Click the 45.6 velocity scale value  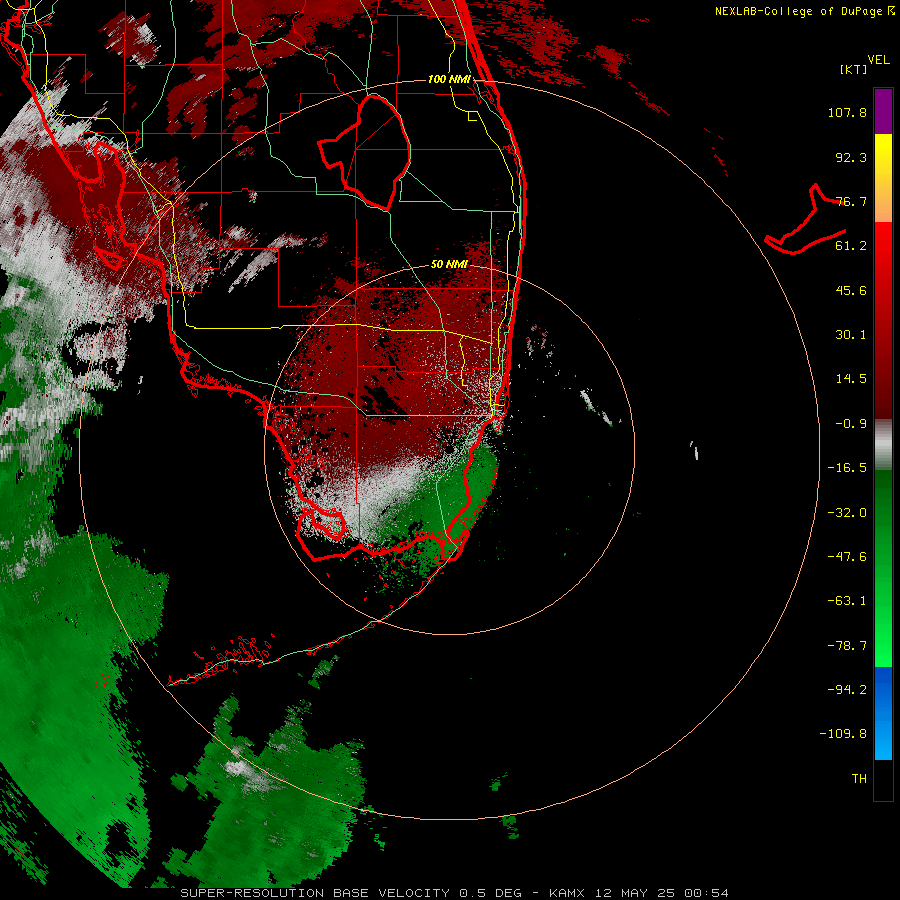[x=851, y=290]
